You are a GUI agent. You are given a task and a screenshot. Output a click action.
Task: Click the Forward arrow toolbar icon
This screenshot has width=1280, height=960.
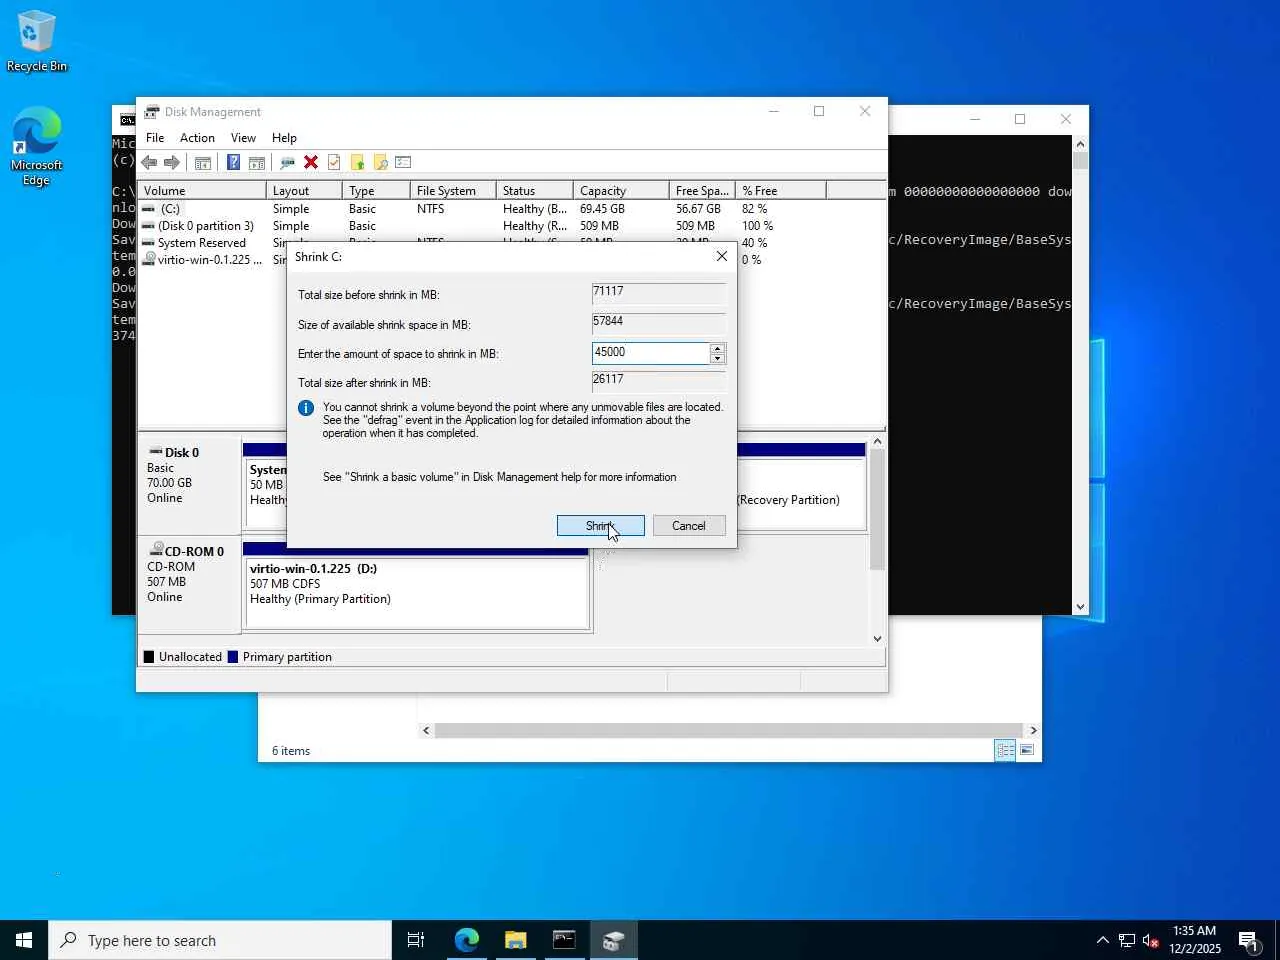[x=172, y=163]
